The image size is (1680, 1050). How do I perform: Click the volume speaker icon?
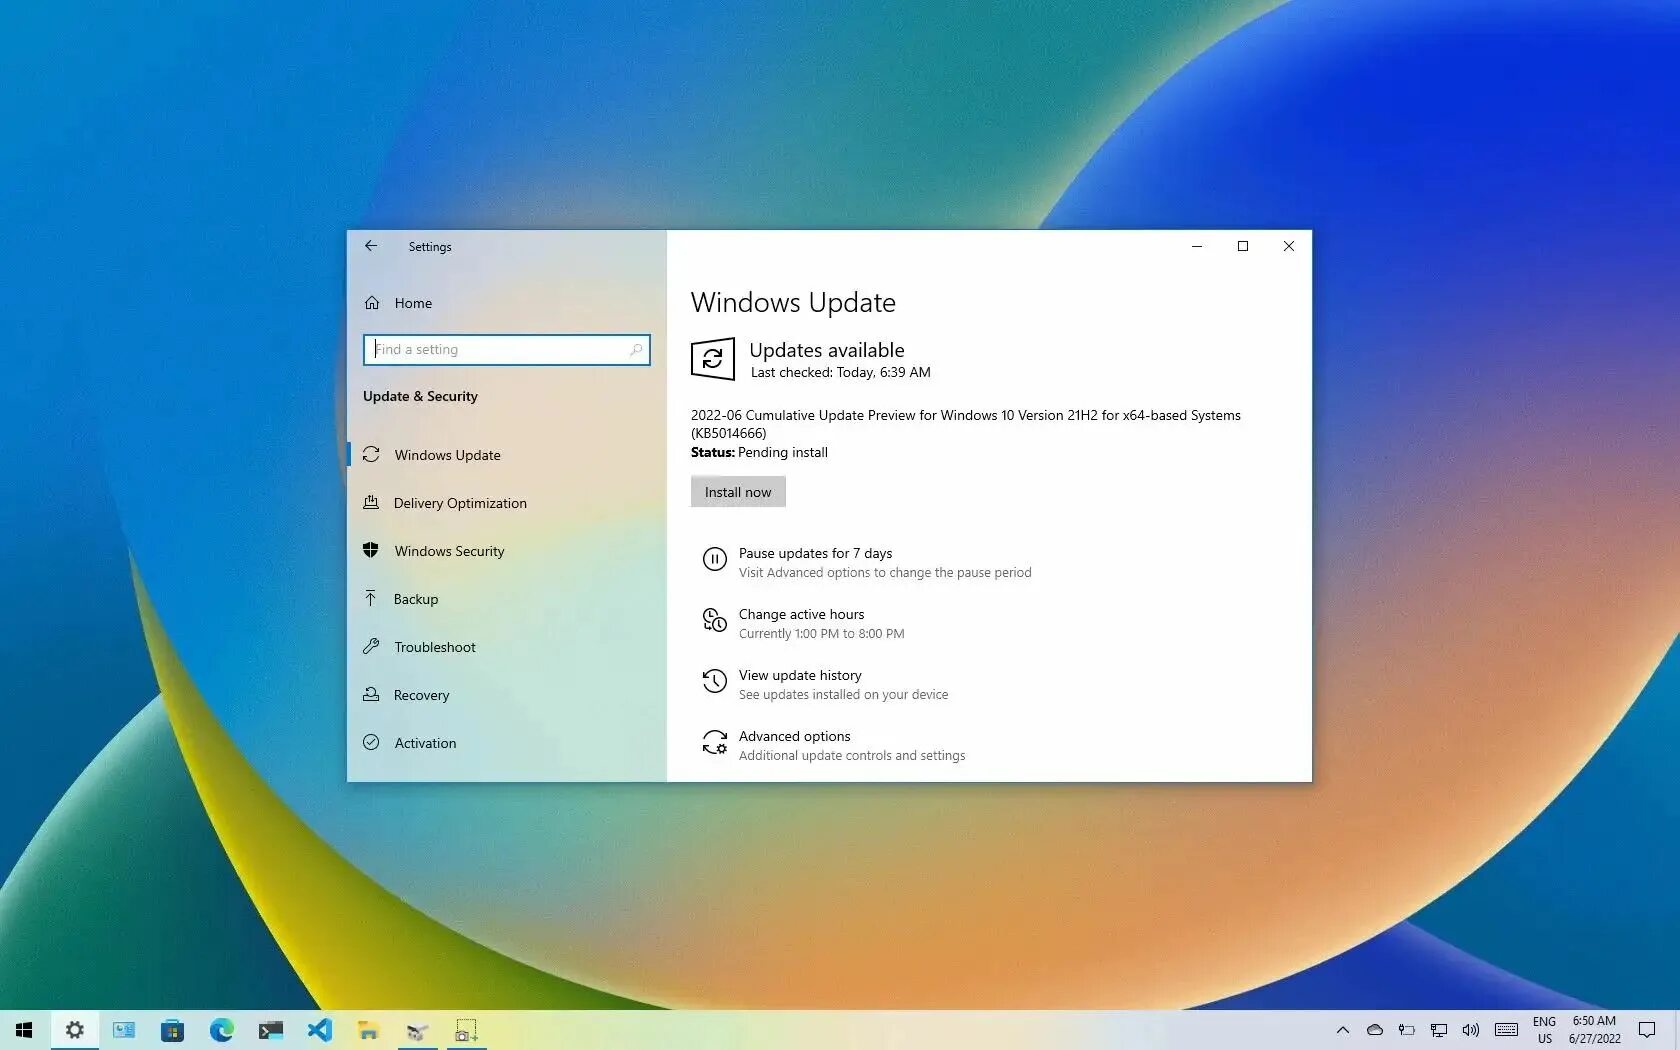1470,1030
